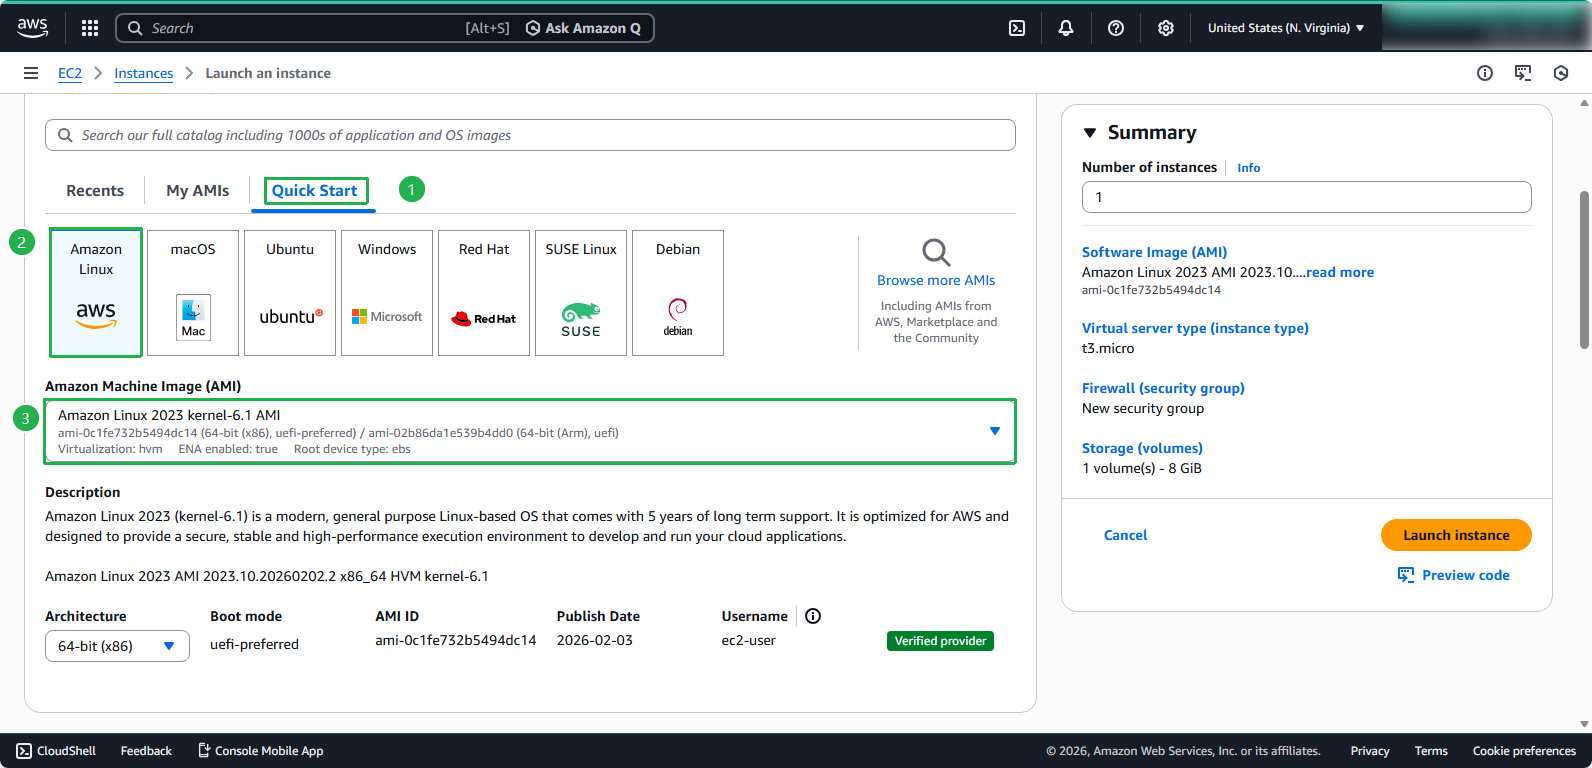
Task: Switch to the Recents tab
Action: click(95, 191)
